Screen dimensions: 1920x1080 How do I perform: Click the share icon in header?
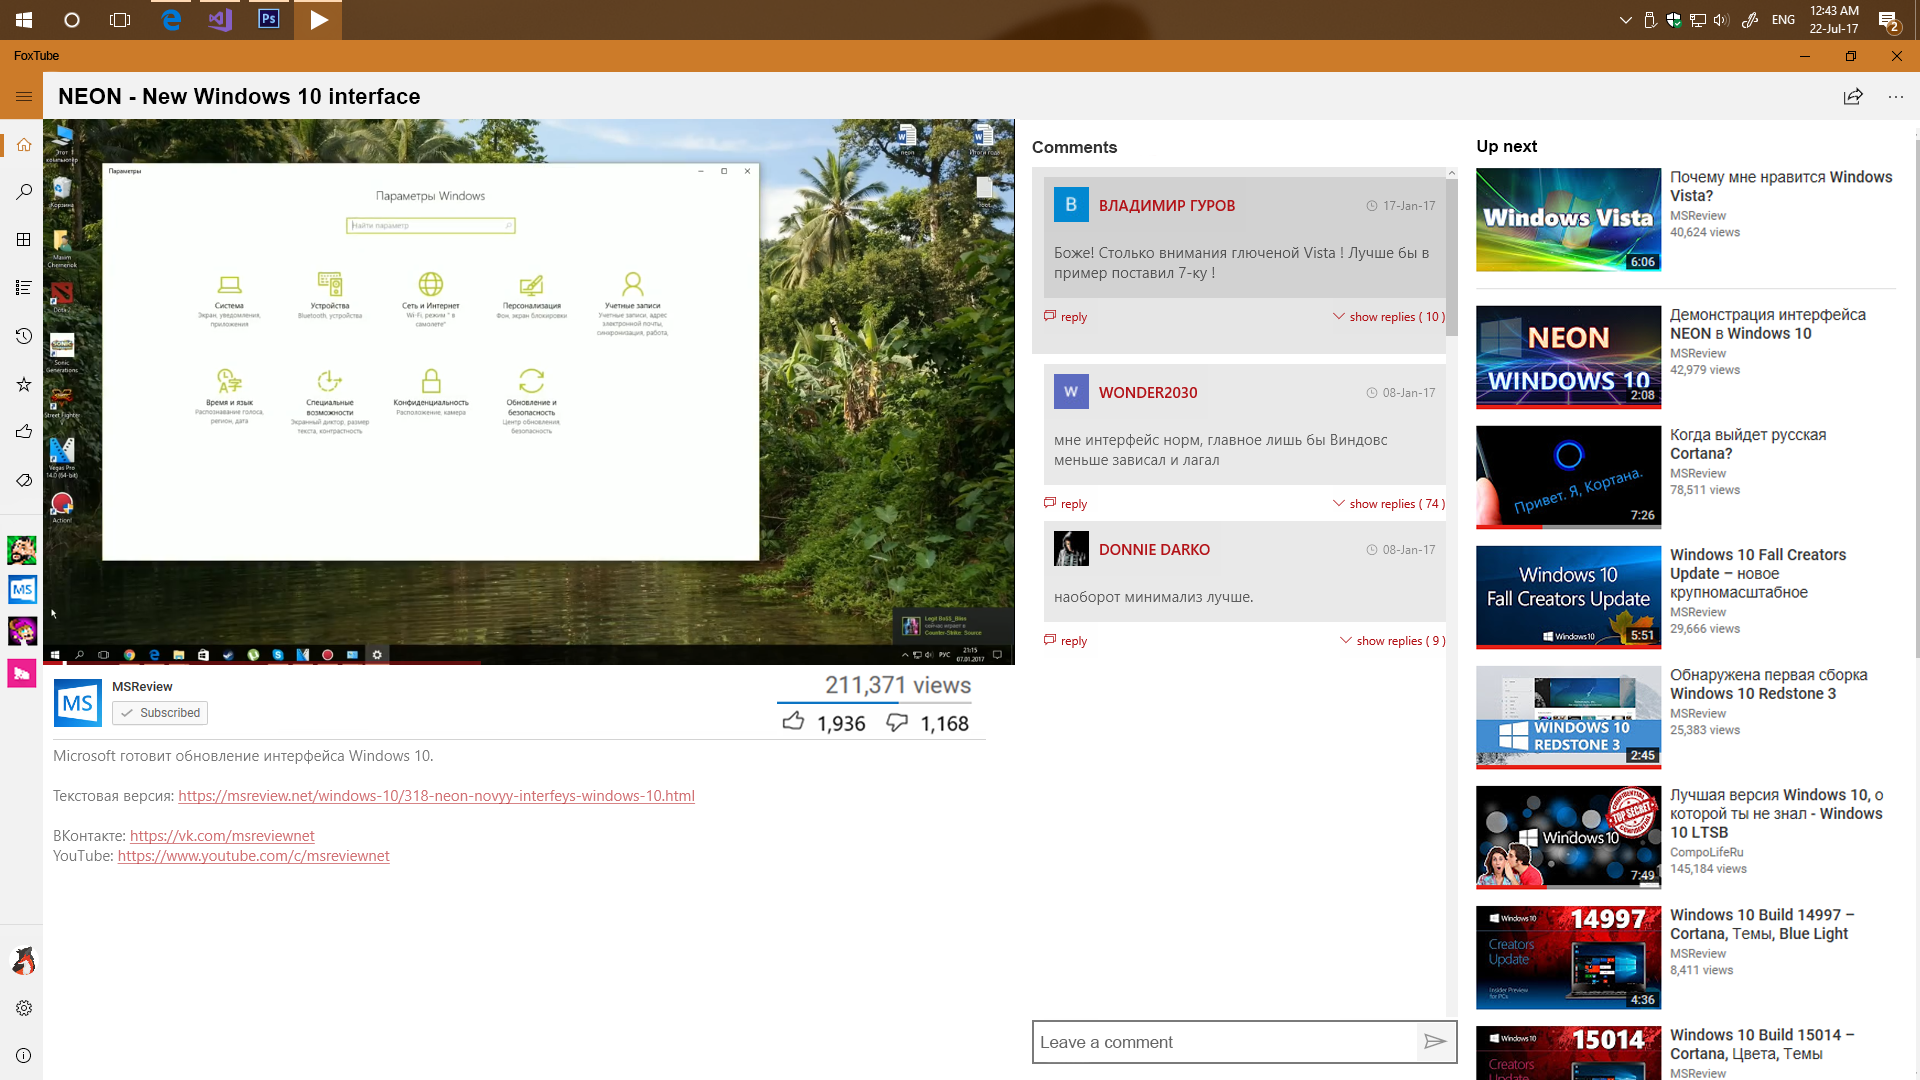(1853, 96)
